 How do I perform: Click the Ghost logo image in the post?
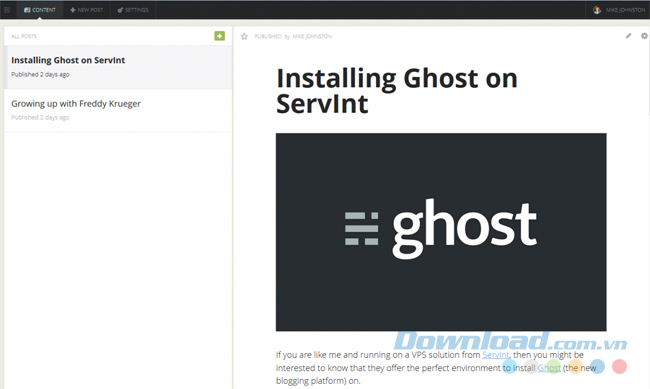coord(441,232)
